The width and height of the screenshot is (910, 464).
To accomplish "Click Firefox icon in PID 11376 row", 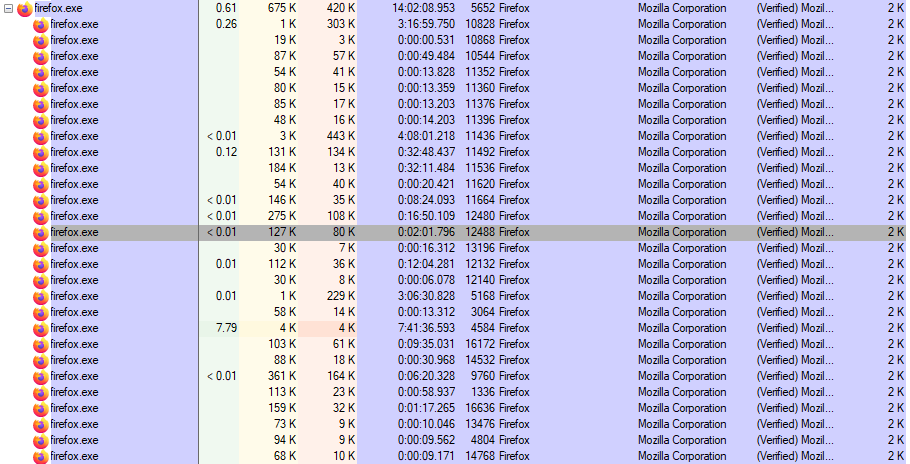I will pos(41,105).
